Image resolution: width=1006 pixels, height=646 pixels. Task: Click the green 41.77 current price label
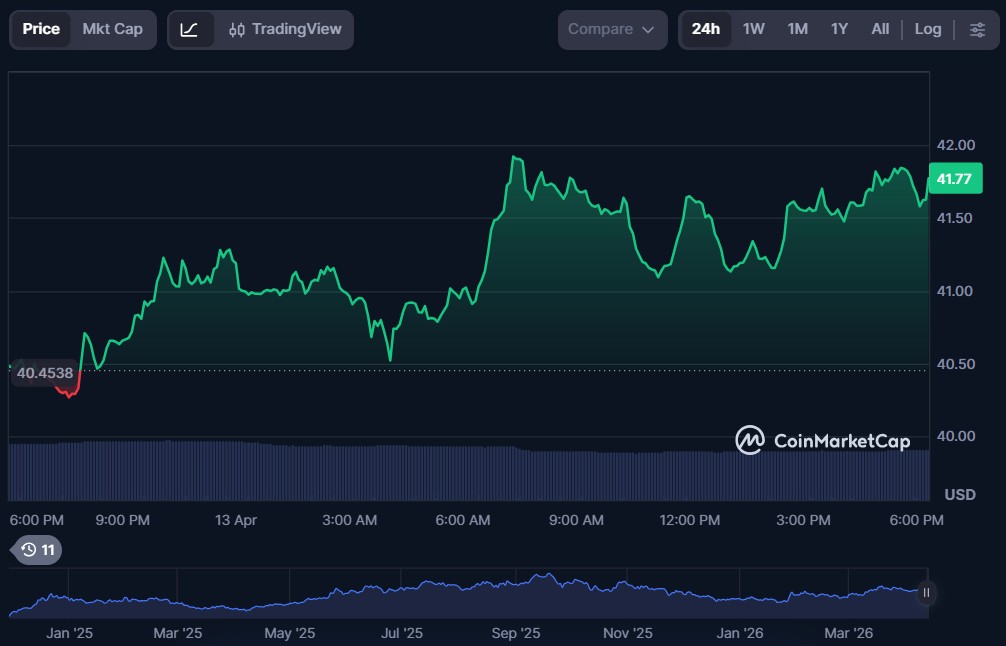pos(955,180)
